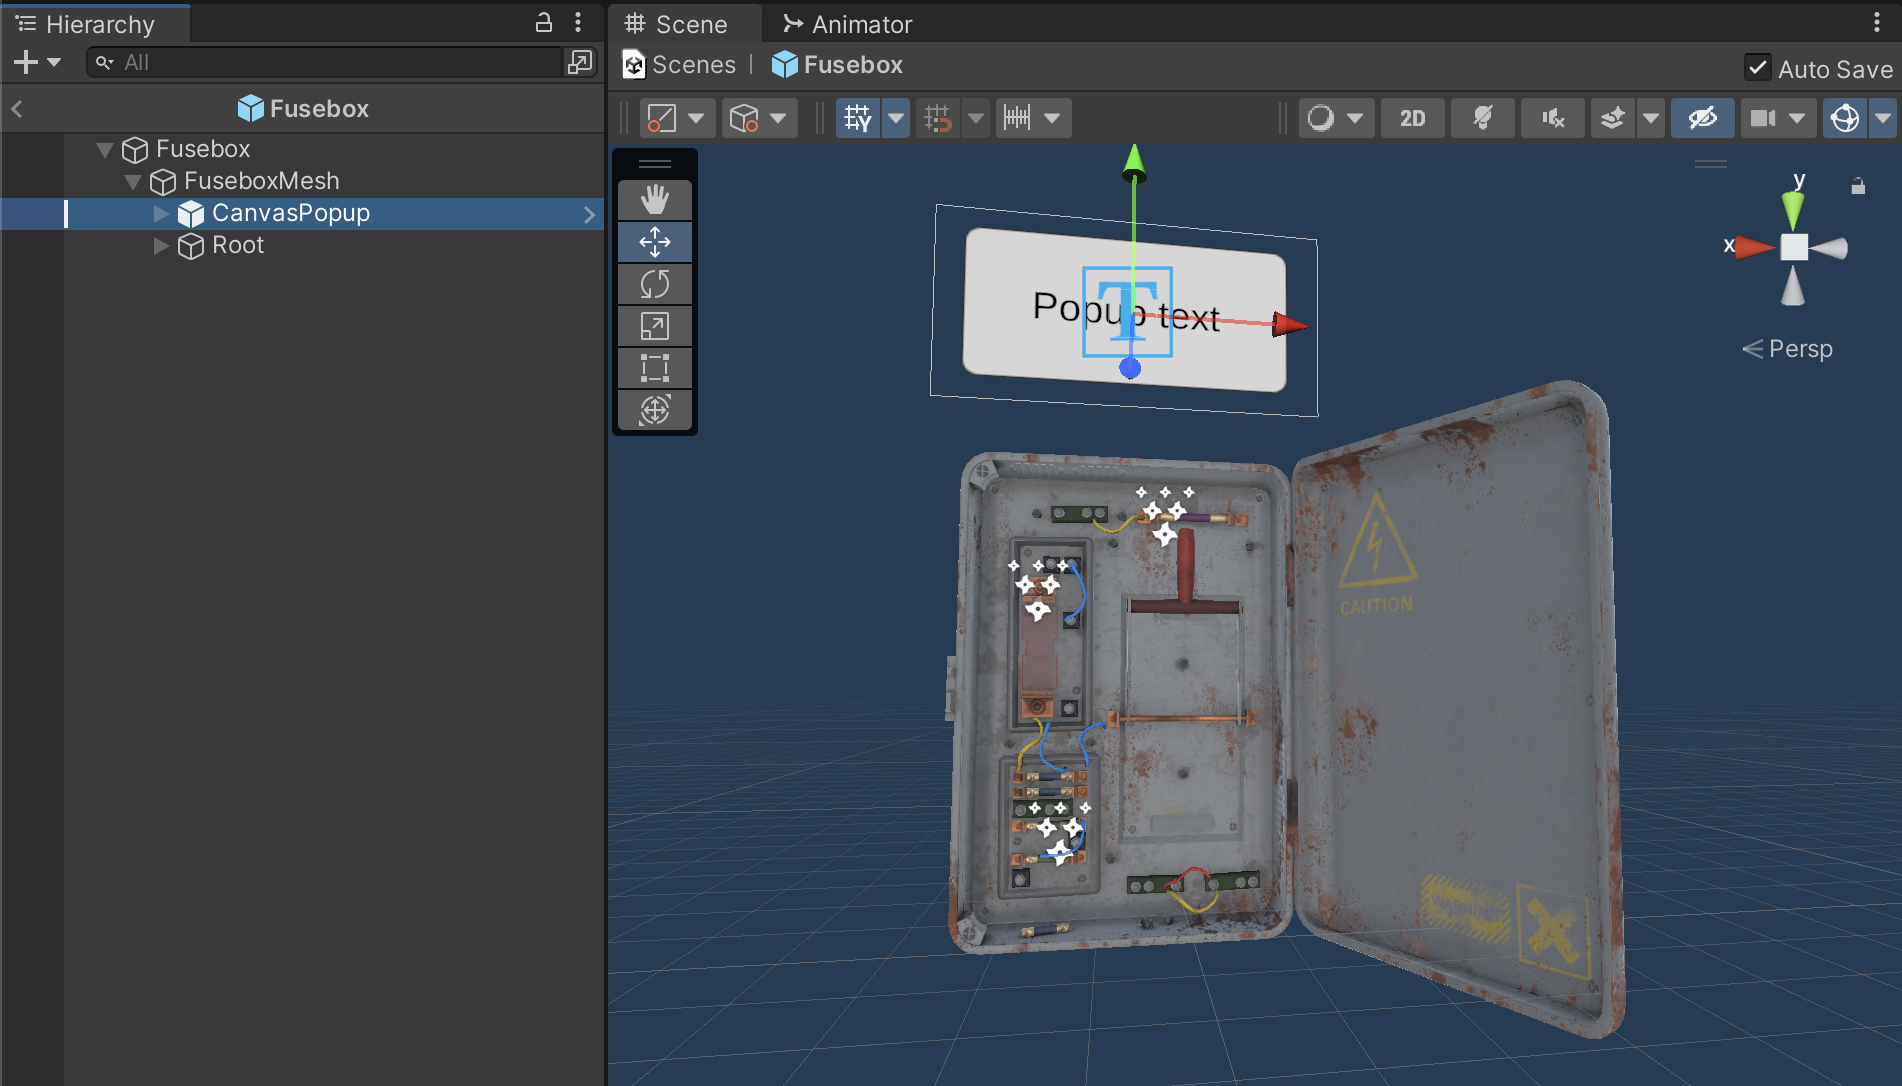Toggle the Auto Save checkbox

[x=1757, y=68]
